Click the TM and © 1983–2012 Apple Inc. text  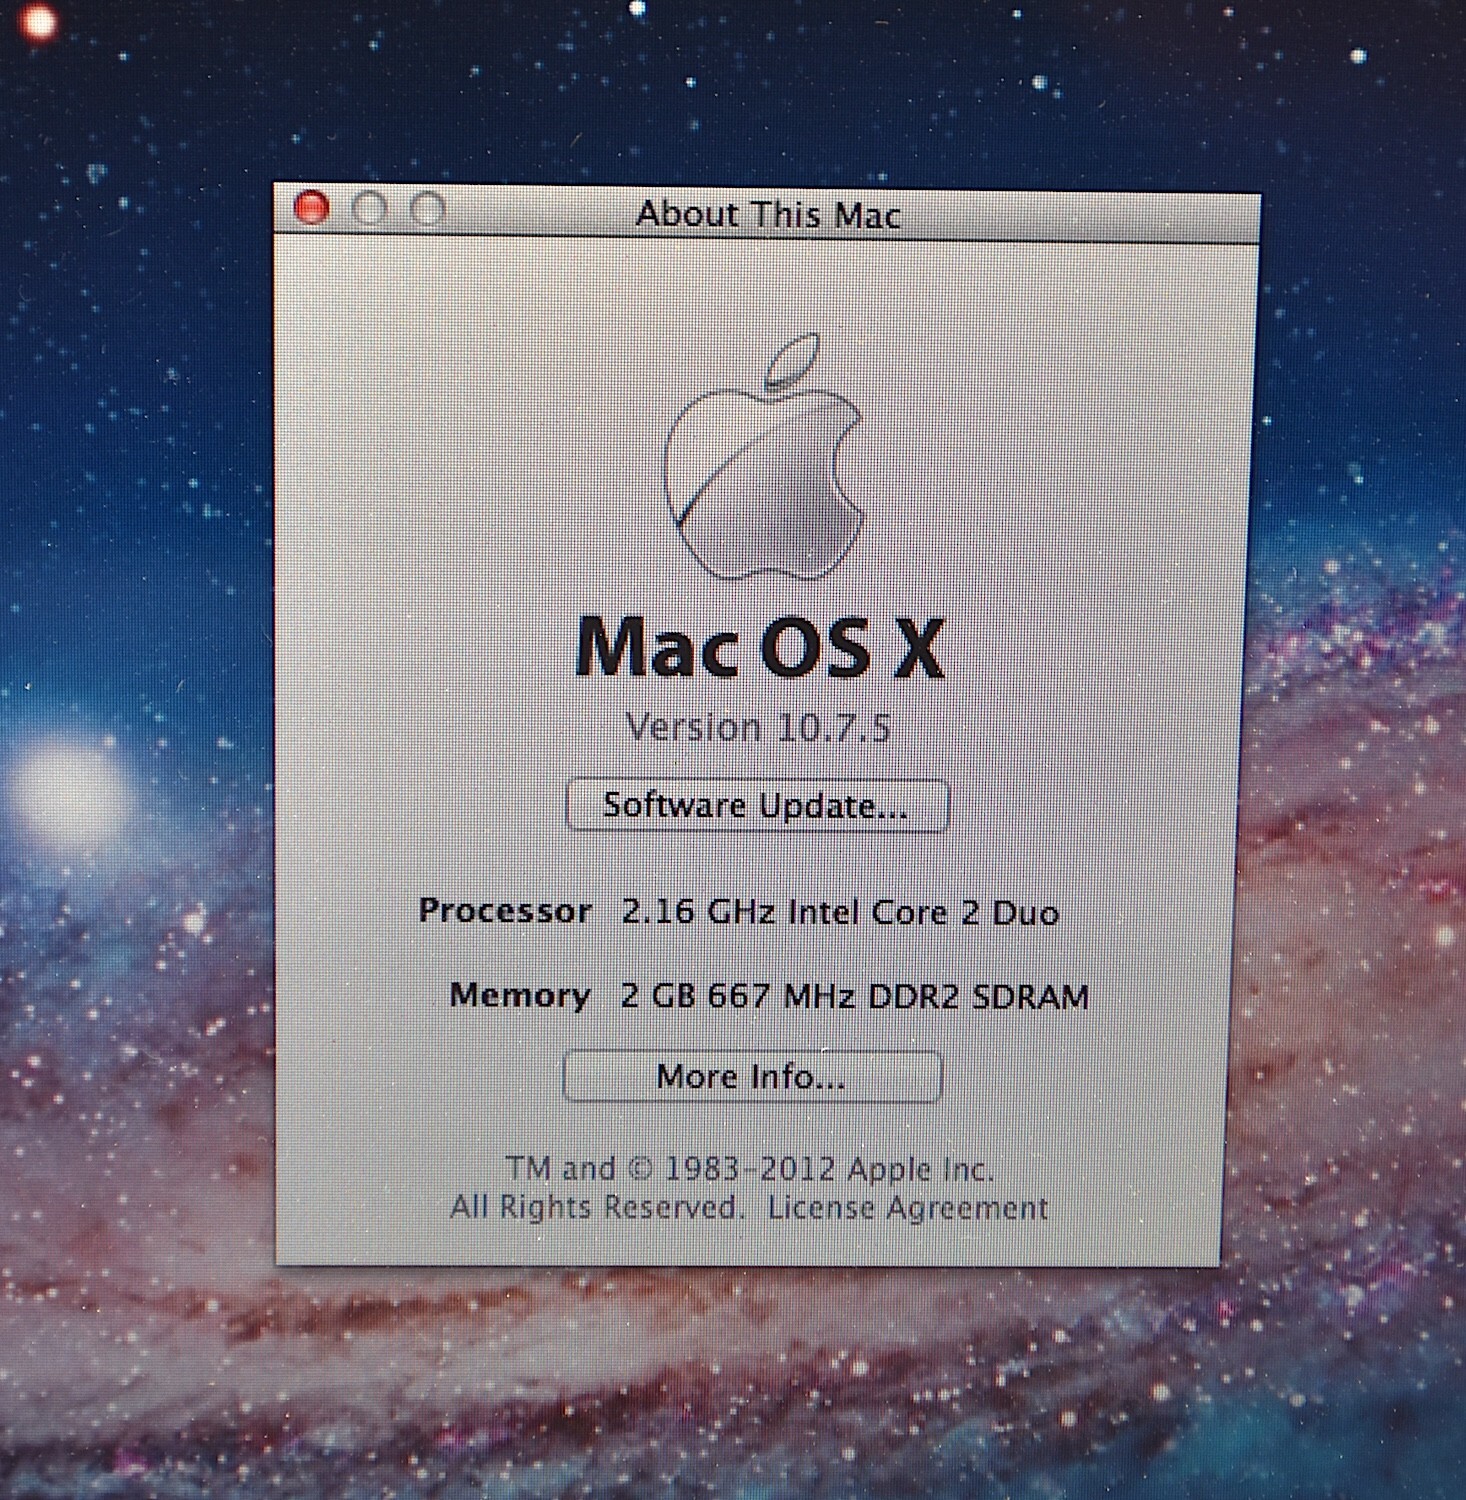[x=750, y=1169]
